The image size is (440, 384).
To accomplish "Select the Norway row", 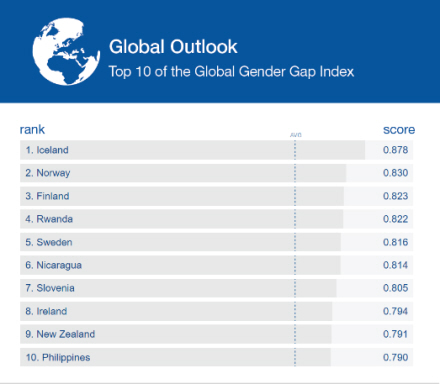I will pyautogui.click(x=216, y=173).
